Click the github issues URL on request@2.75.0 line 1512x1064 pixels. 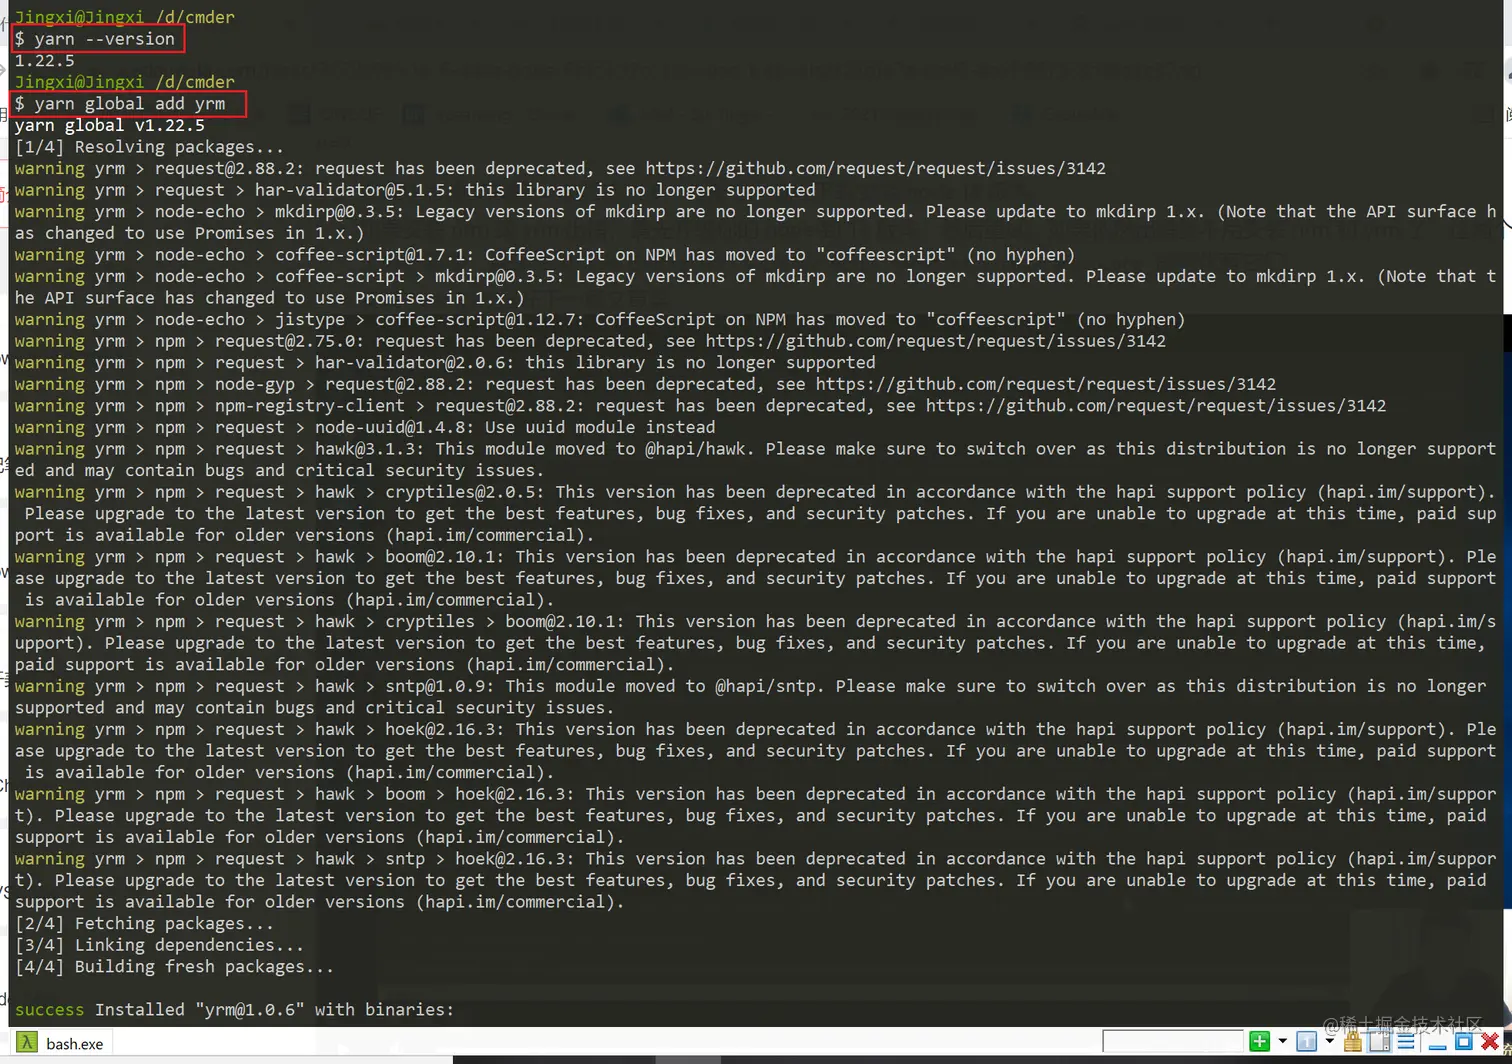[936, 341]
